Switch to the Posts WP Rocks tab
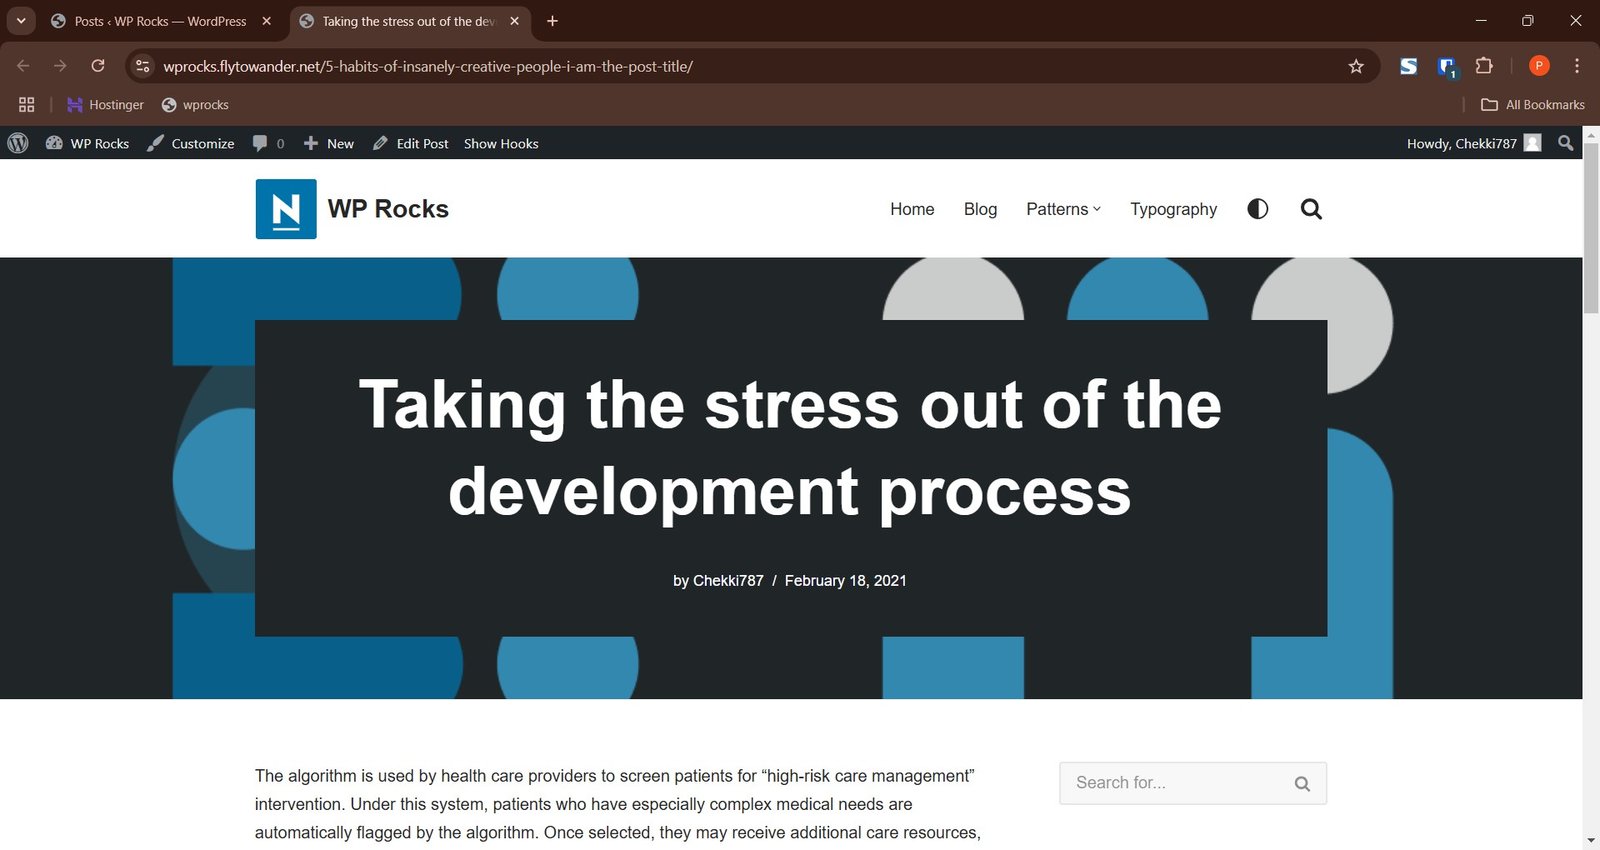The width and height of the screenshot is (1600, 850). coord(160,21)
